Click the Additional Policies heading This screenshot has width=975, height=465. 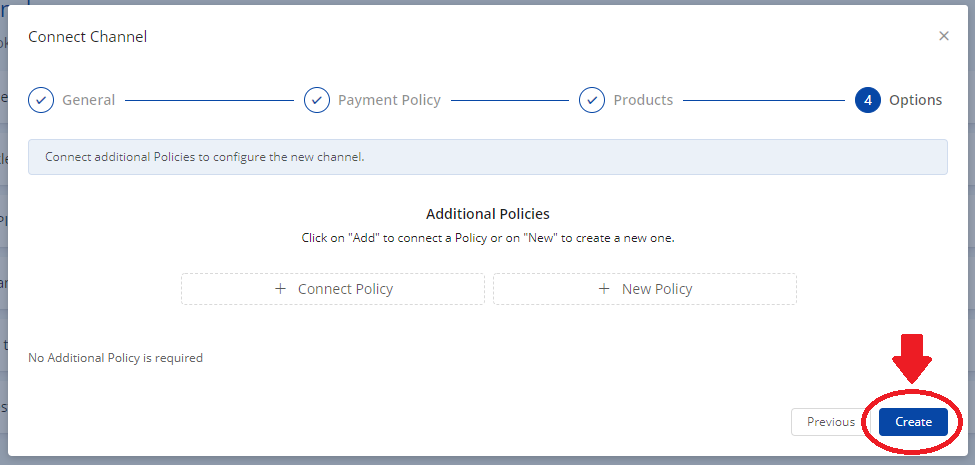pos(487,214)
